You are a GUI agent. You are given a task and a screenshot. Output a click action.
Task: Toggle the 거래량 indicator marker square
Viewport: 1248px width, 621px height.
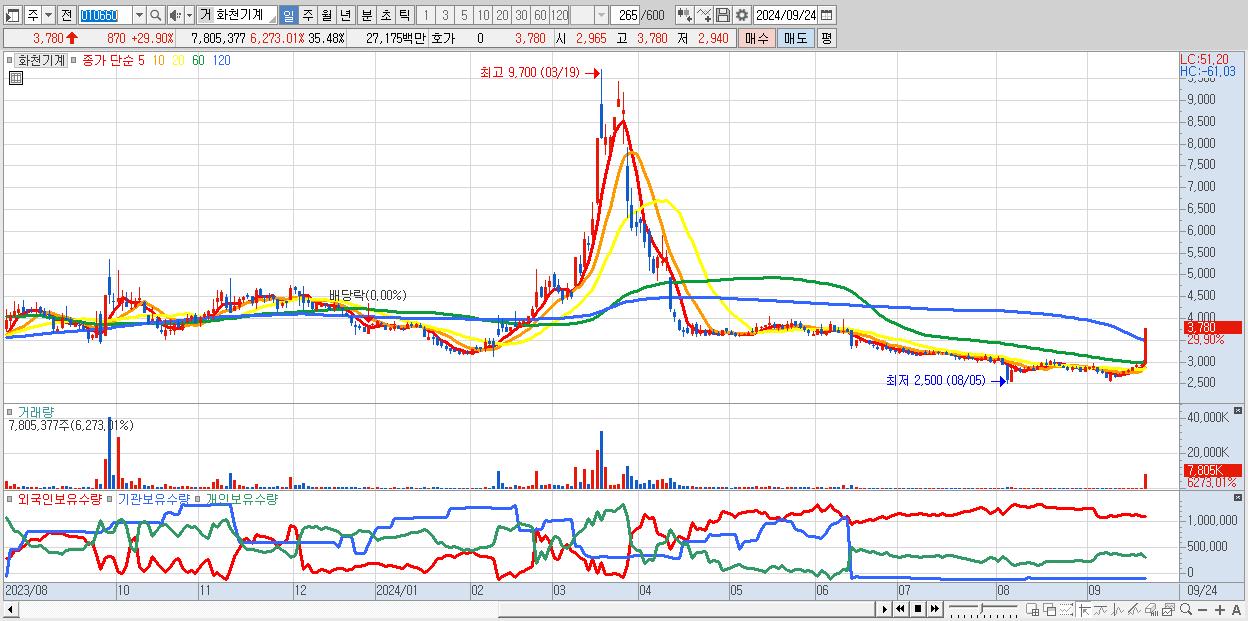point(10,411)
